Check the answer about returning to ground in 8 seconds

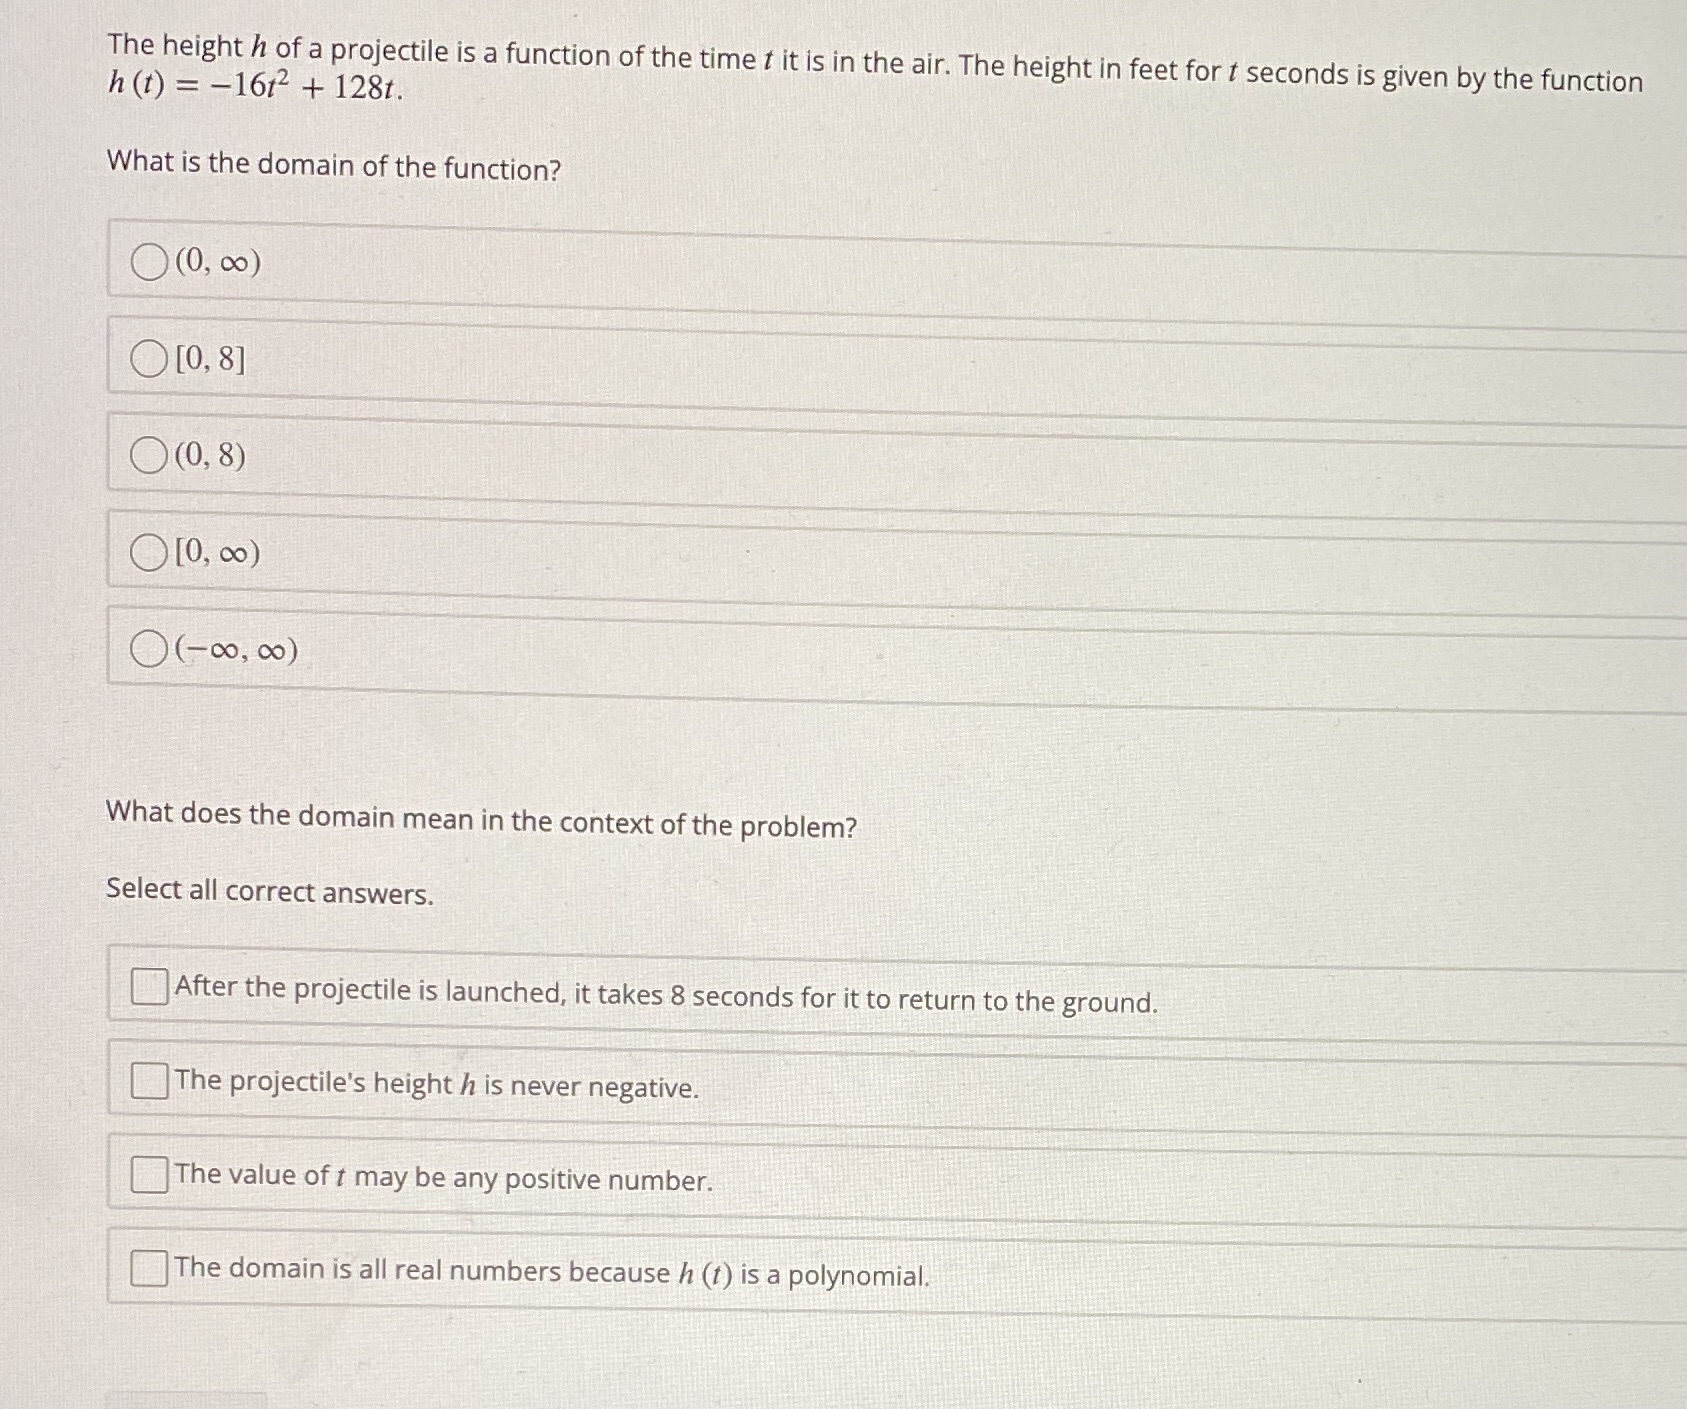click(147, 988)
